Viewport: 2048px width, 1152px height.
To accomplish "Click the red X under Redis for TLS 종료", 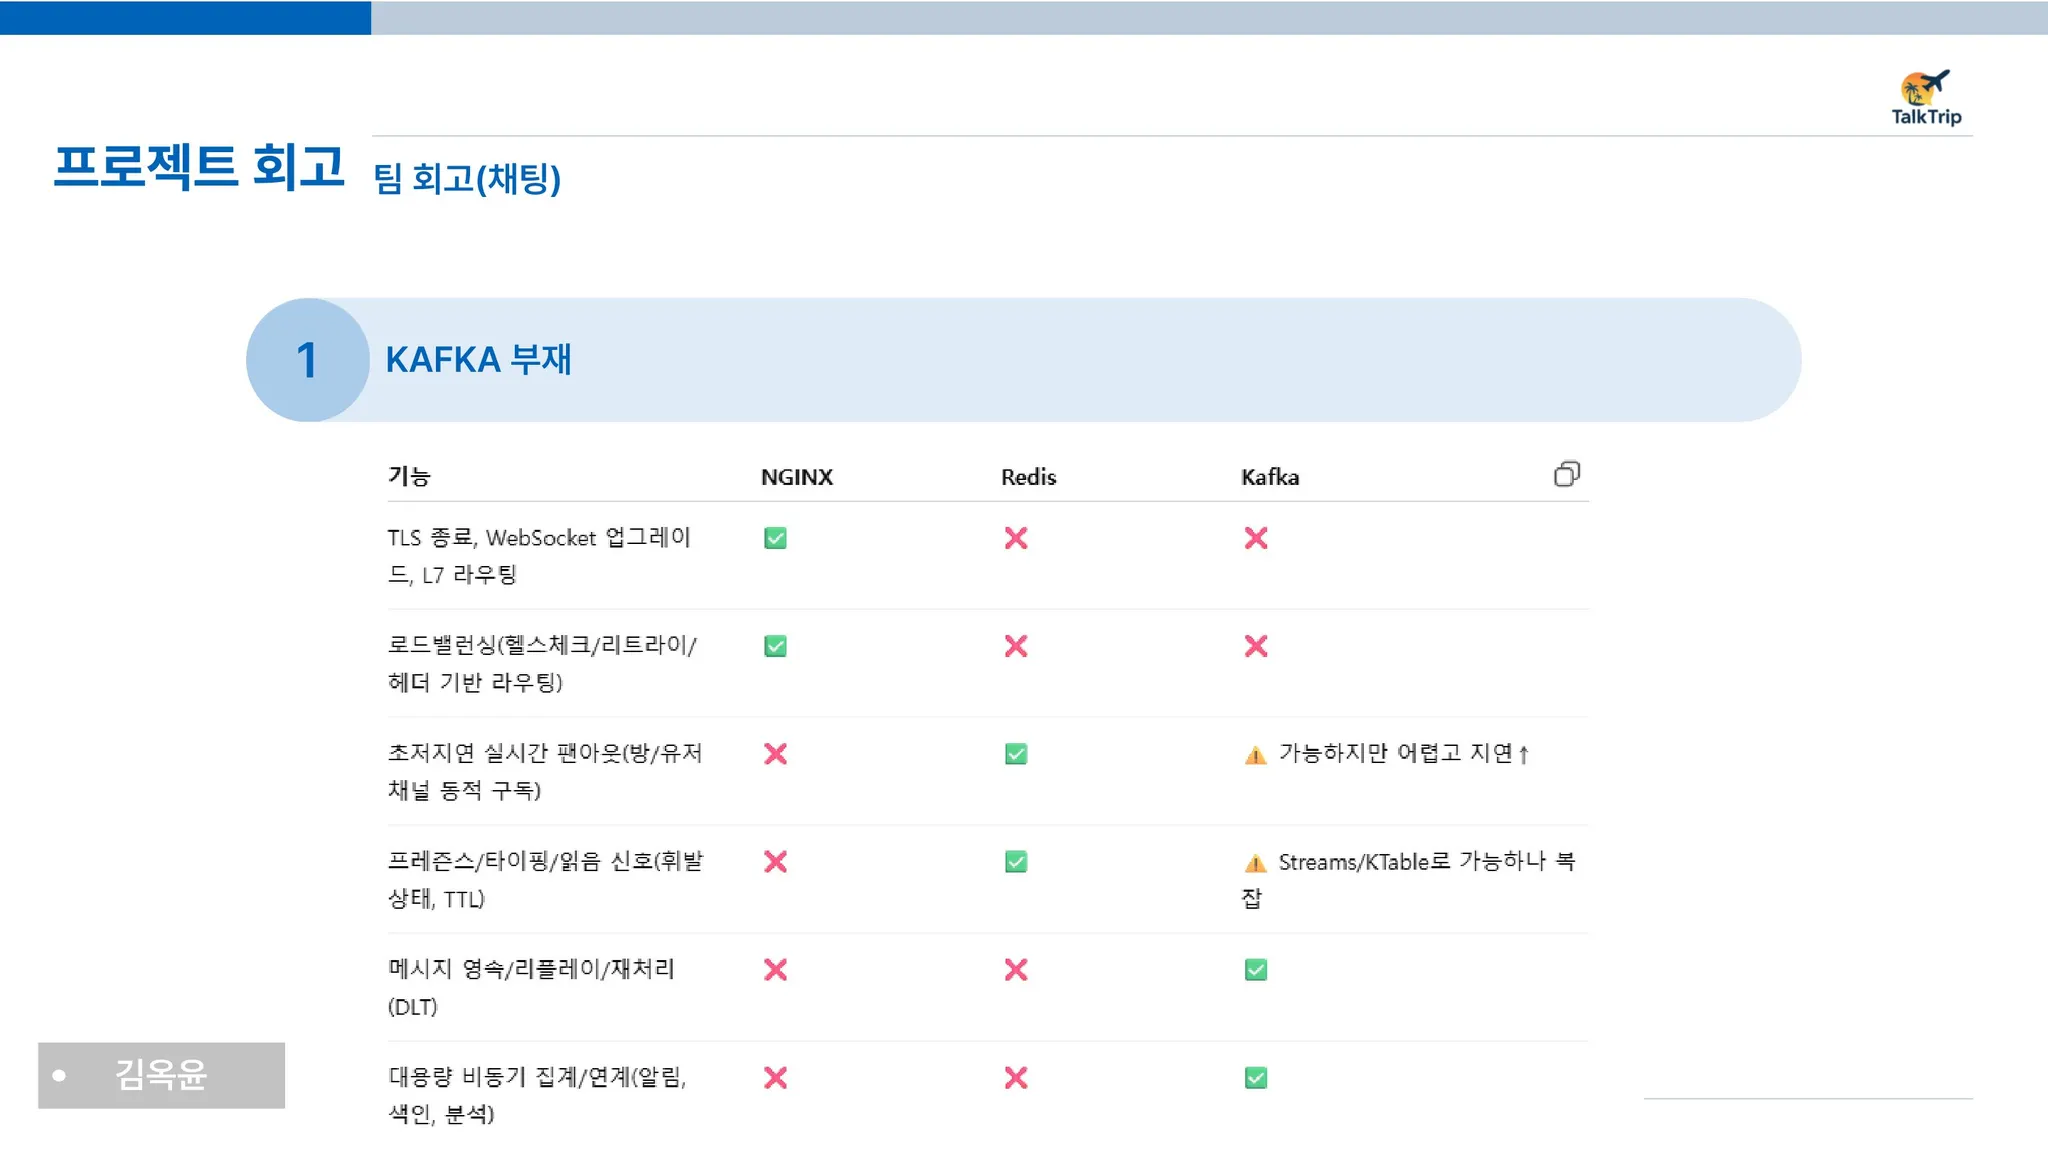I will click(1016, 538).
